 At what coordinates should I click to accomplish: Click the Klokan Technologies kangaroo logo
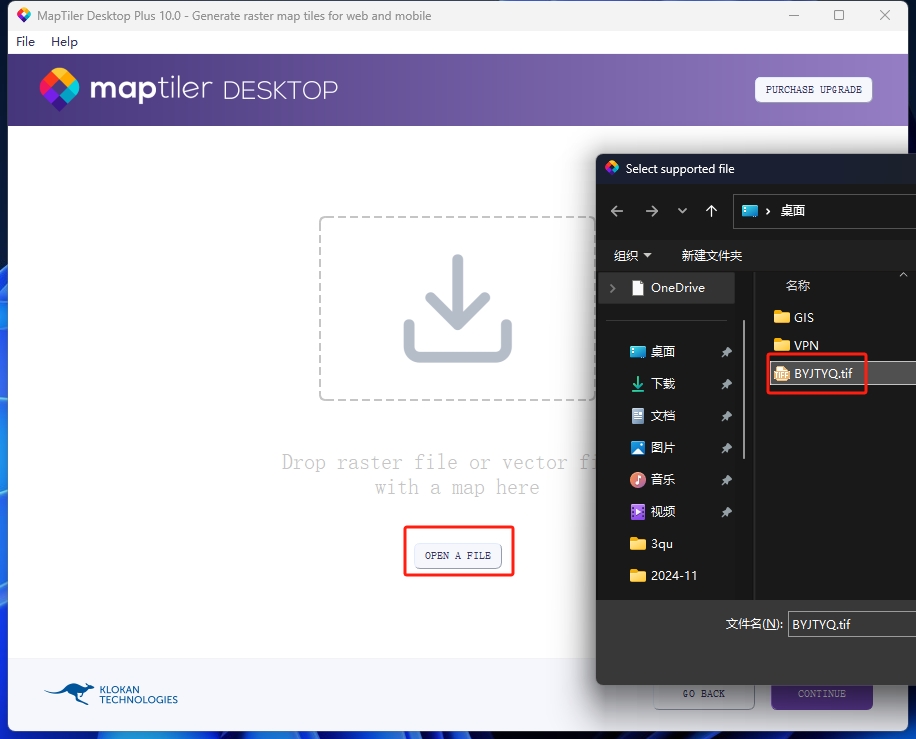111,694
